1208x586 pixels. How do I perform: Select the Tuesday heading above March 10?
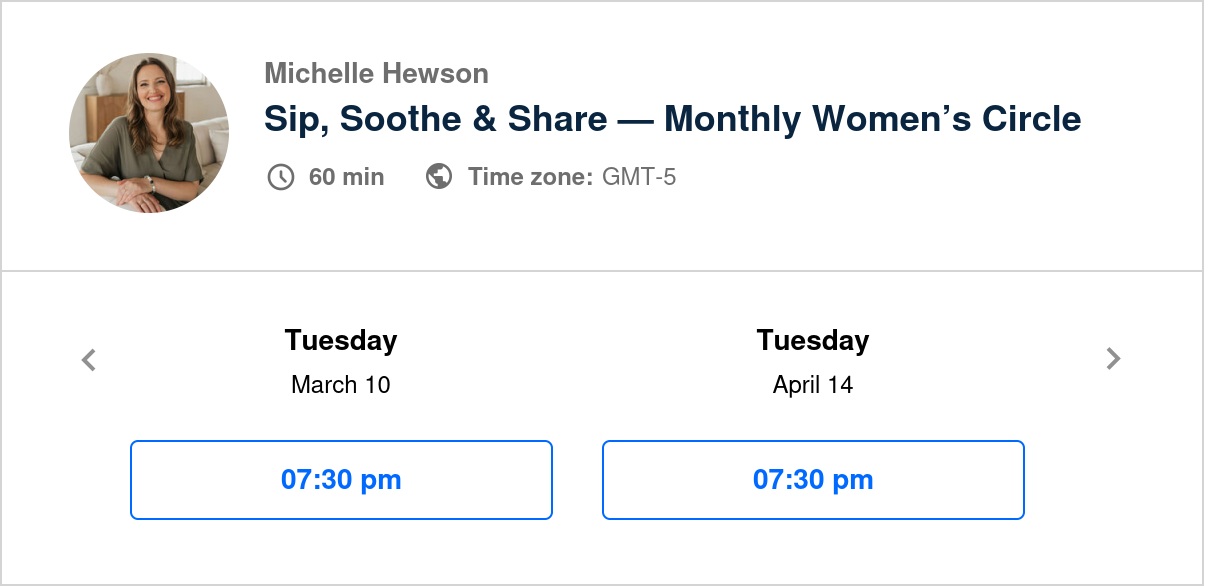tap(341, 340)
